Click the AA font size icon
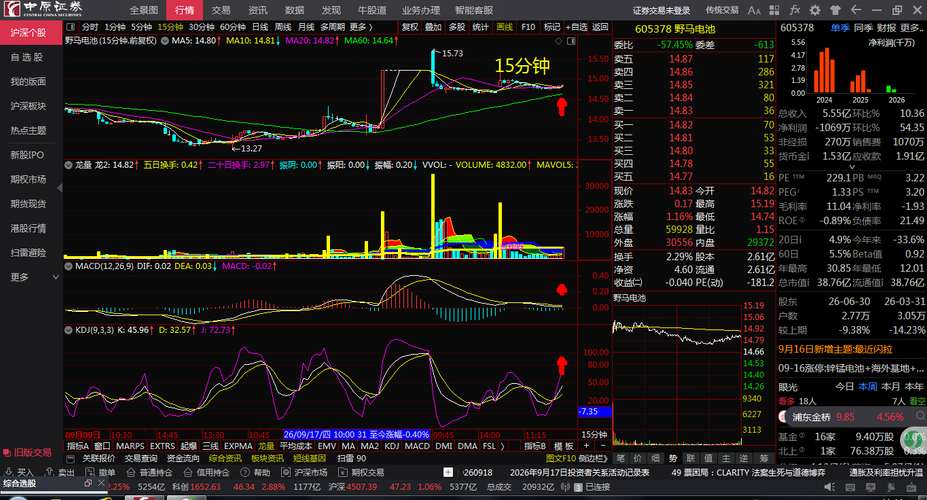Viewport: 927px width, 500px height. pyautogui.click(x=754, y=10)
